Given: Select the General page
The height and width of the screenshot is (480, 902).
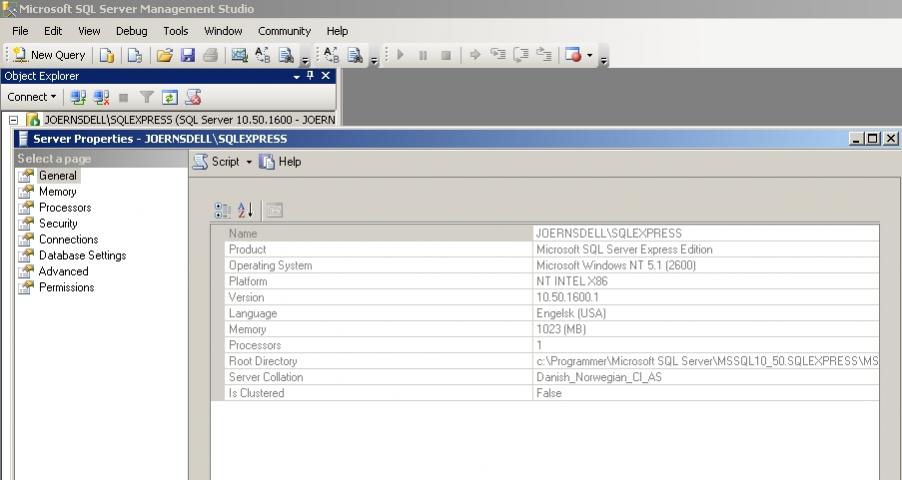Looking at the screenshot, I should (x=58, y=176).
